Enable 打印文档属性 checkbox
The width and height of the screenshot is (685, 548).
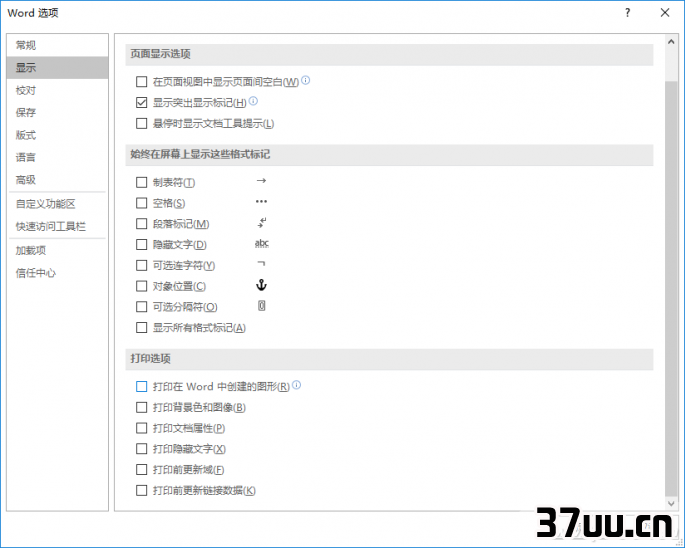click(142, 428)
